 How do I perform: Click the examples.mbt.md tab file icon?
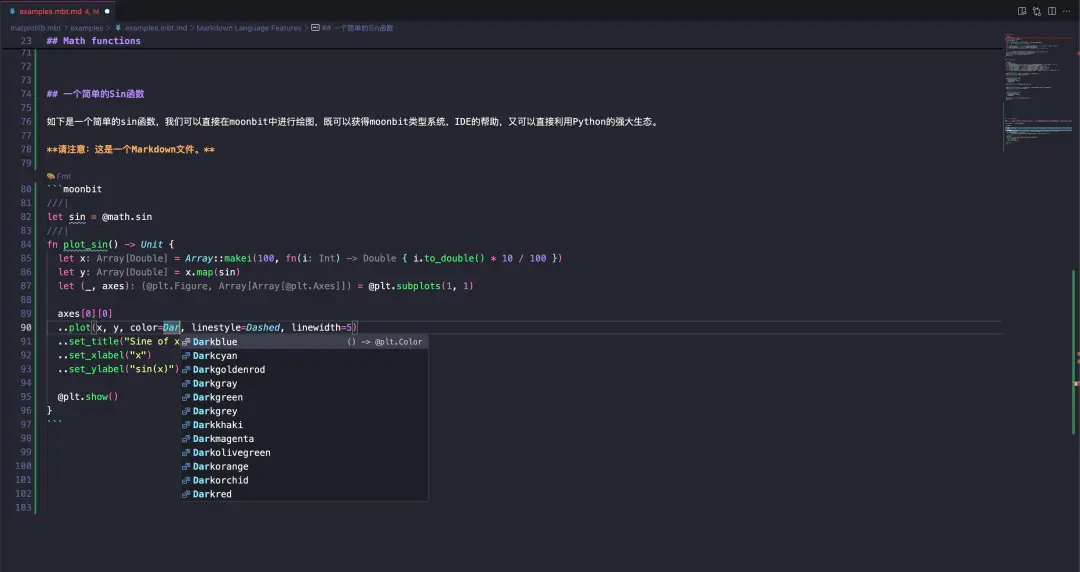click(x=12, y=11)
